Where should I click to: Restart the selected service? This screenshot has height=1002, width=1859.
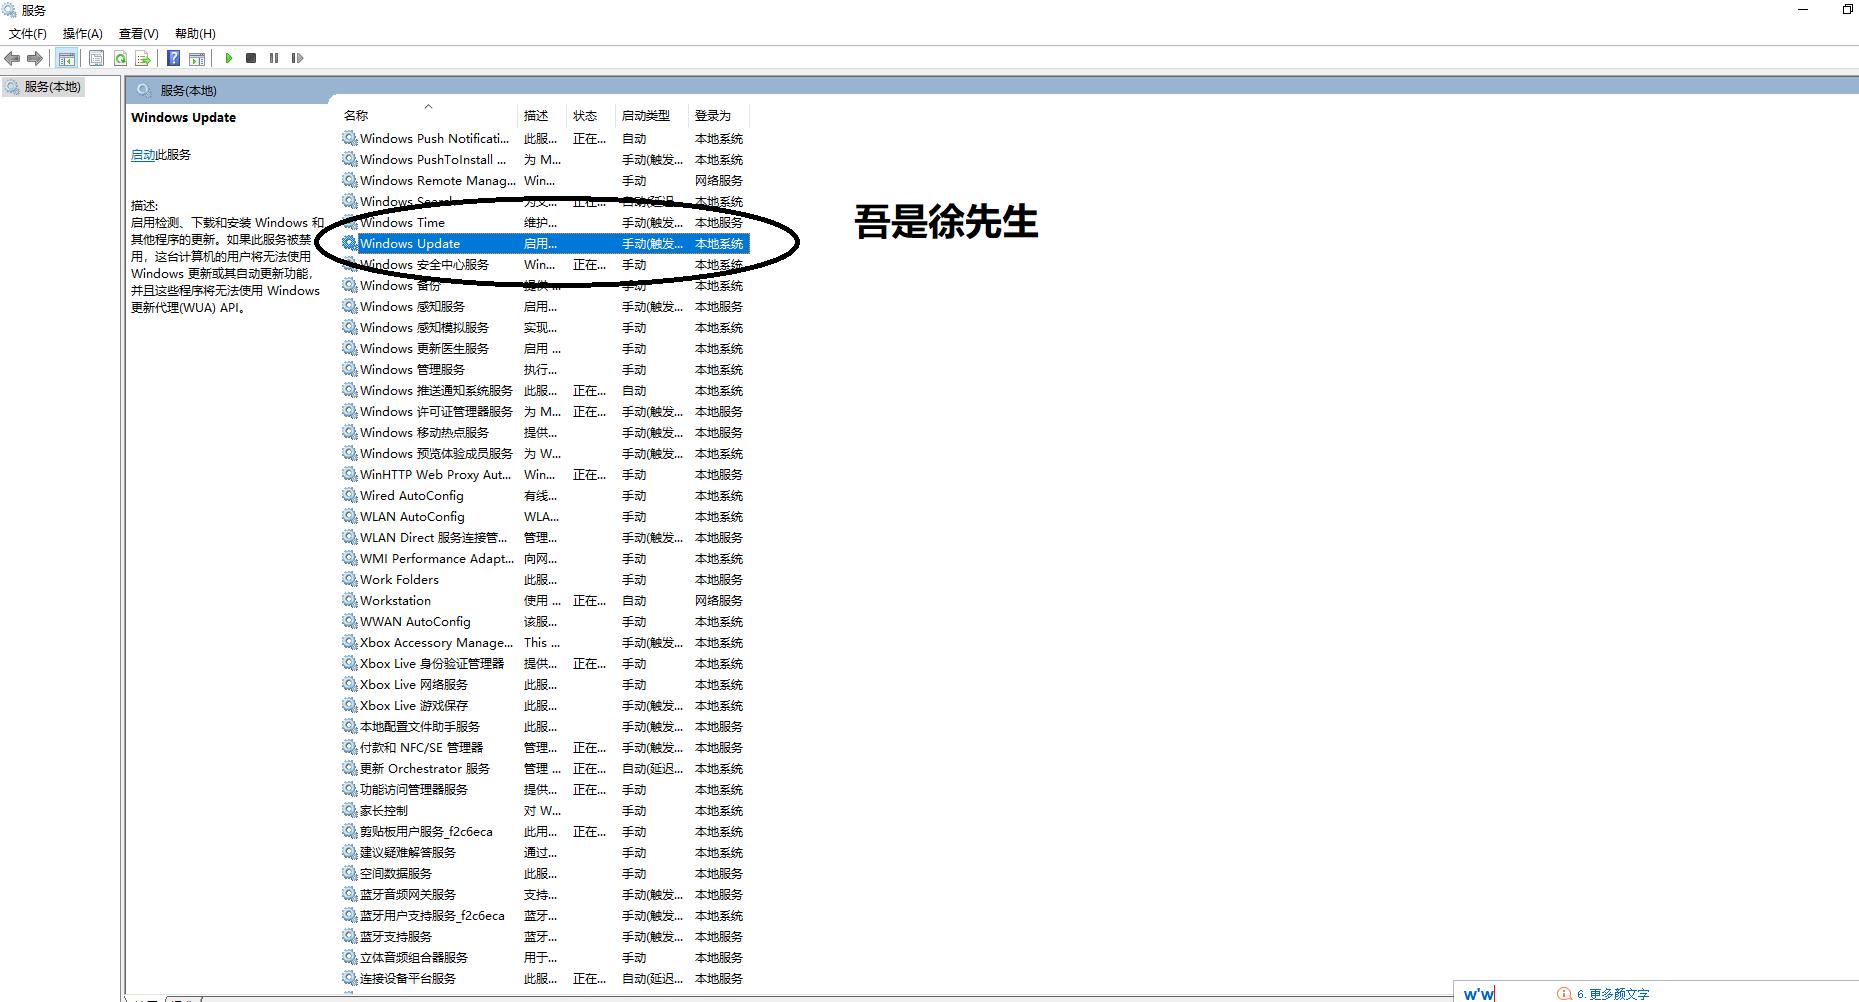[x=297, y=58]
